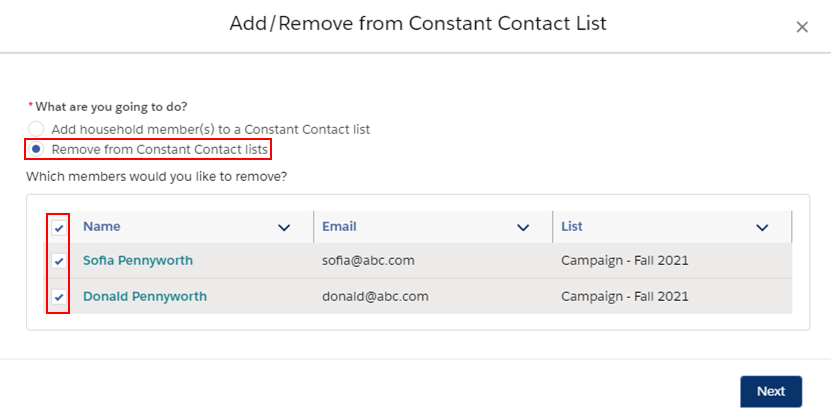
Task: Uncheck the Donald Pennyworth row checkbox
Action: pos(59,297)
